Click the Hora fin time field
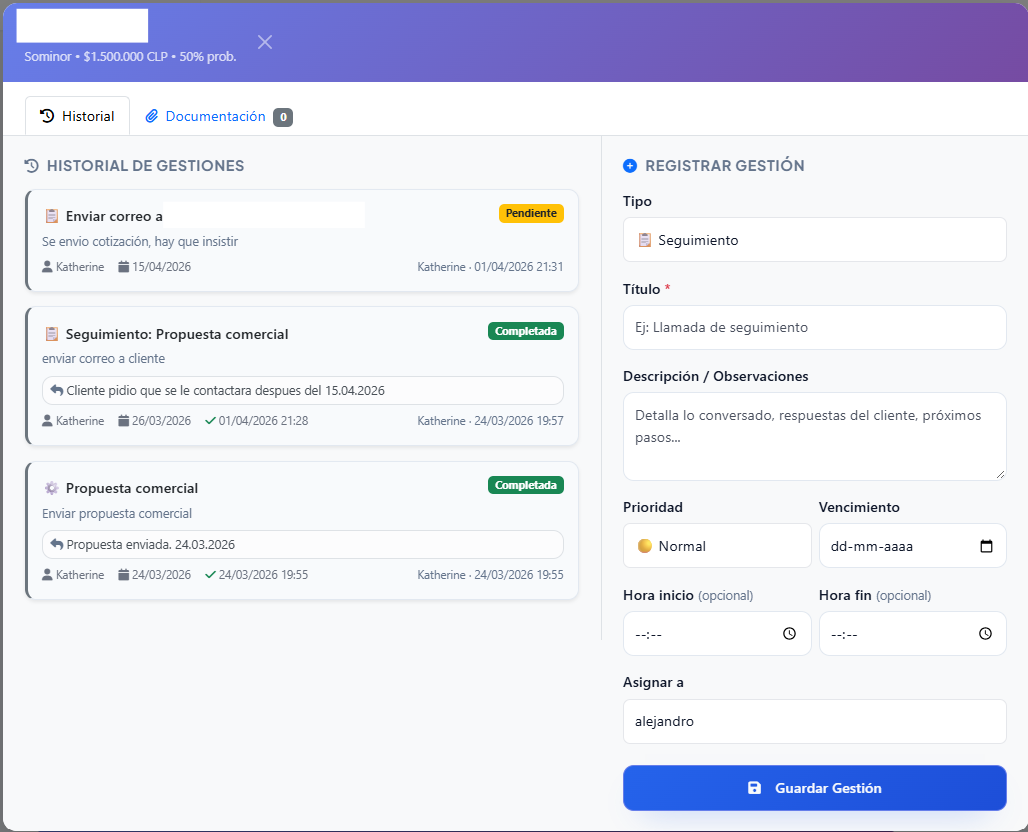Viewport: 1028px width, 832px height. point(913,633)
